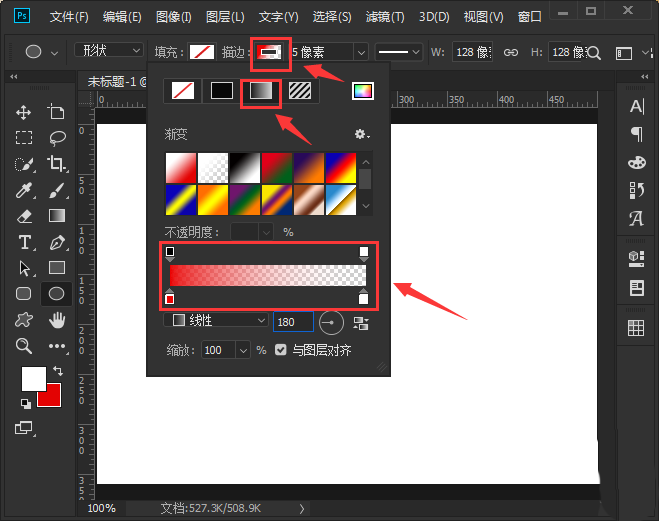
Task: Open the stroke line style dropdown
Action: coord(398,52)
